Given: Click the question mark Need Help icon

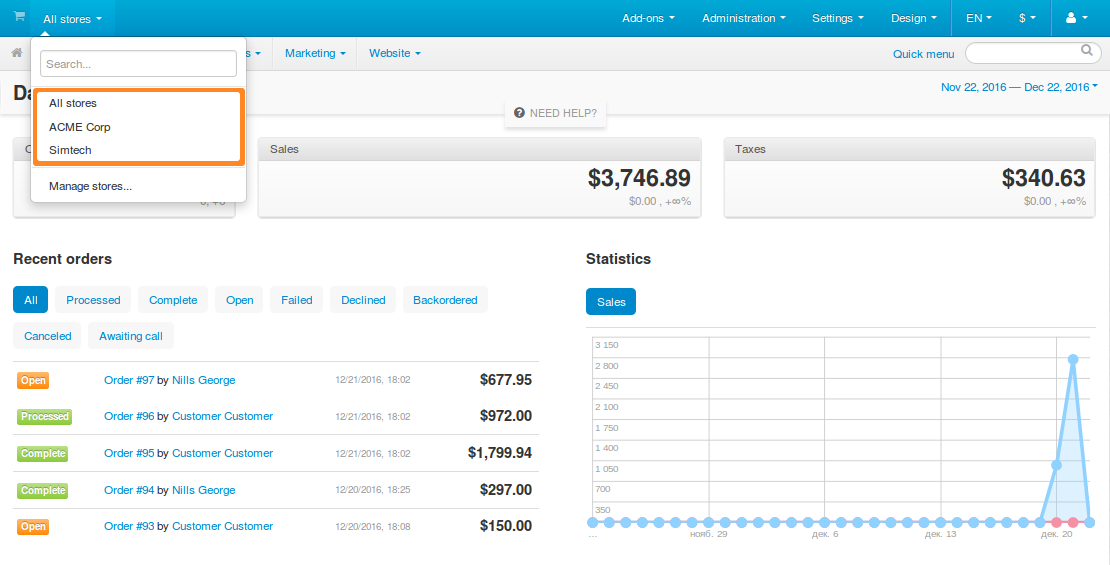Looking at the screenshot, I should (x=519, y=113).
